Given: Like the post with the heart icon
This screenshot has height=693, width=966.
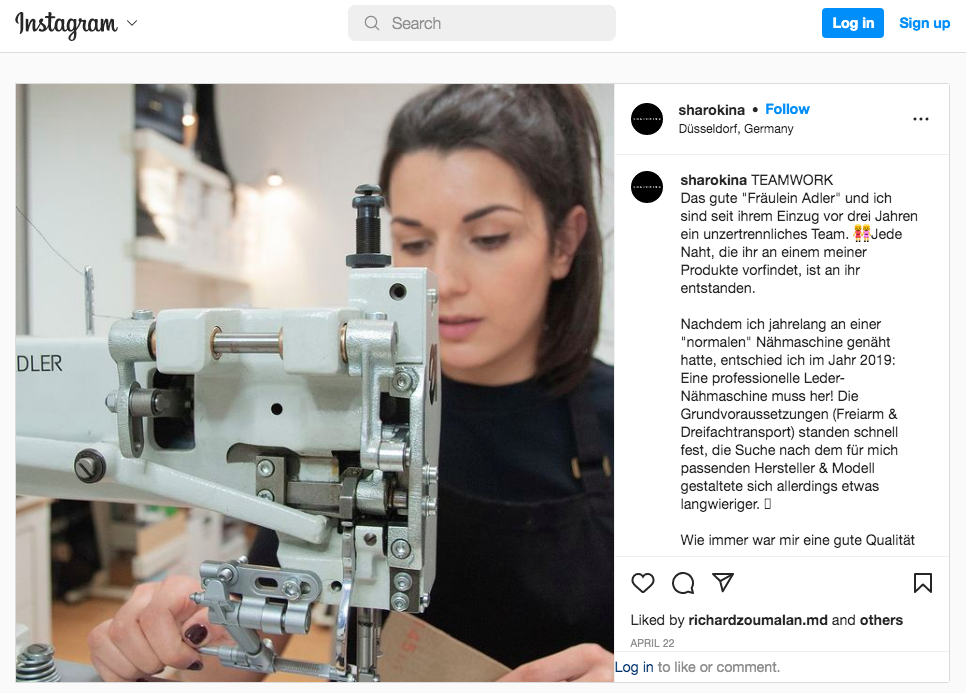Looking at the screenshot, I should [x=643, y=583].
